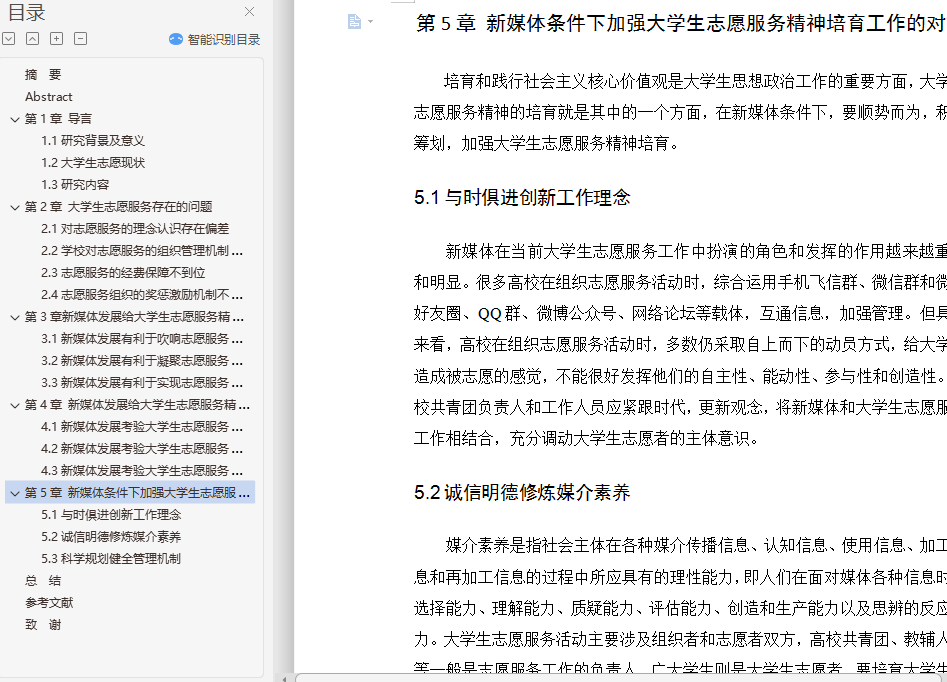The image size is (947, 682).
Task: Click the collapse-all icon in the 目录 pane
Action: 33,39
